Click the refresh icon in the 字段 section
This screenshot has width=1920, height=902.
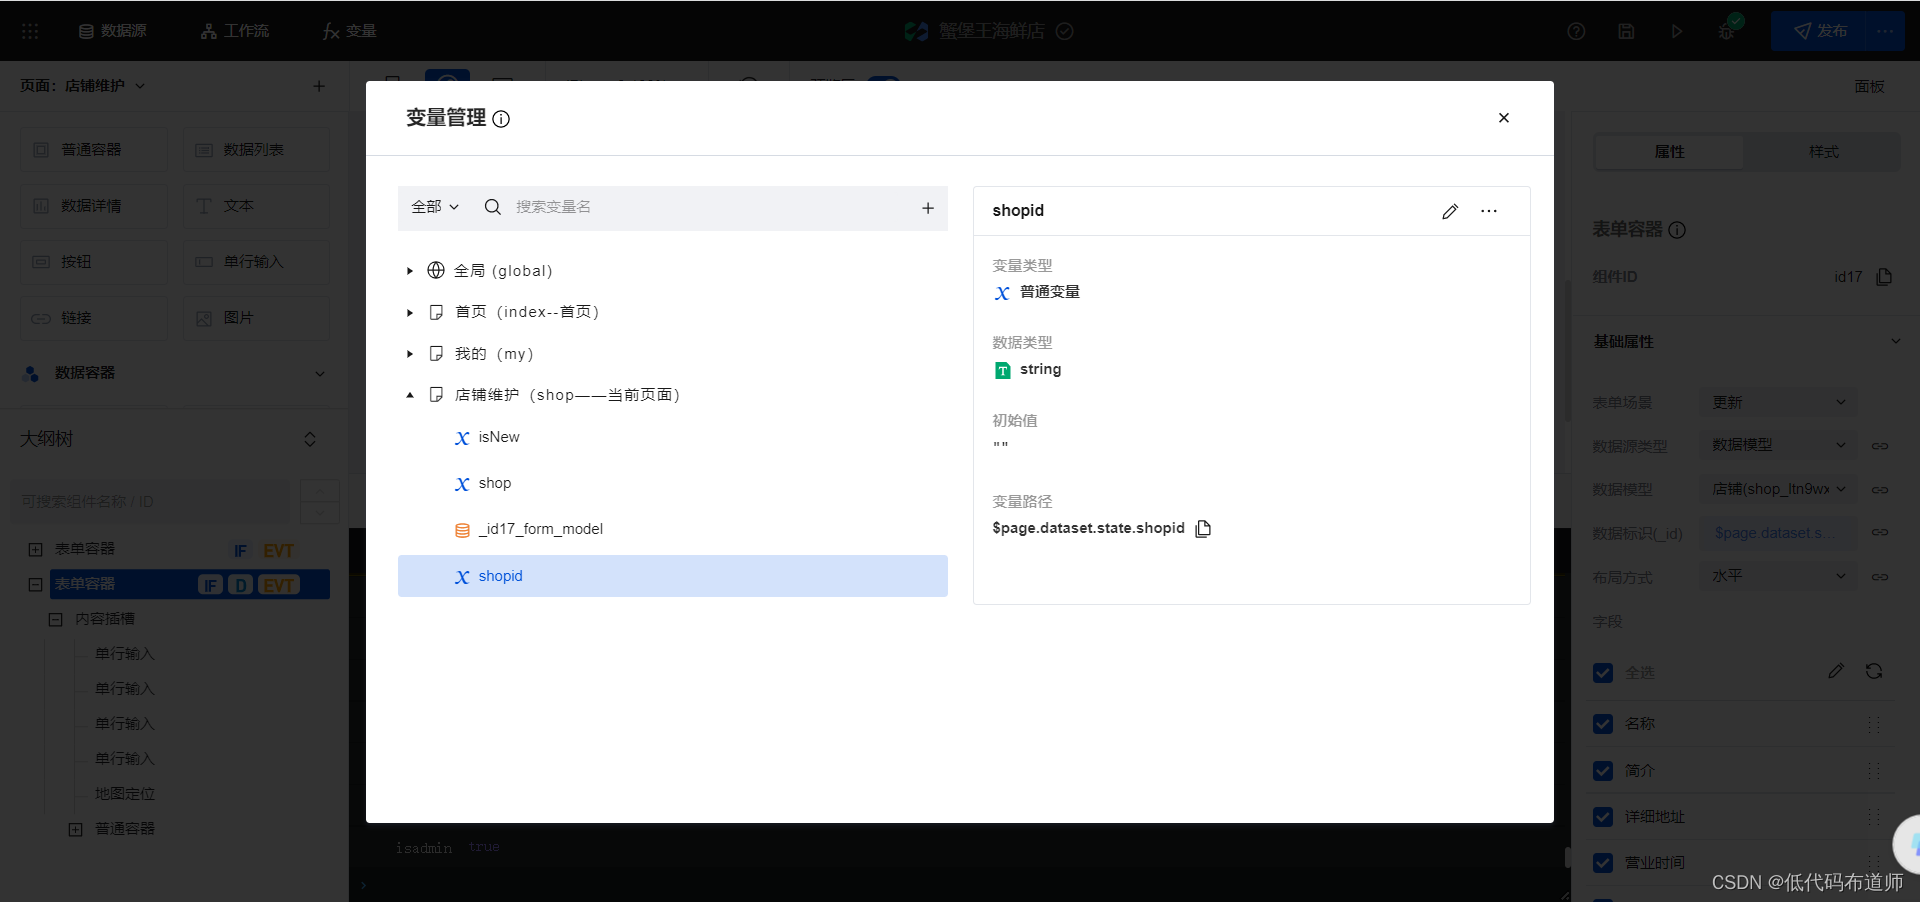coord(1874,671)
